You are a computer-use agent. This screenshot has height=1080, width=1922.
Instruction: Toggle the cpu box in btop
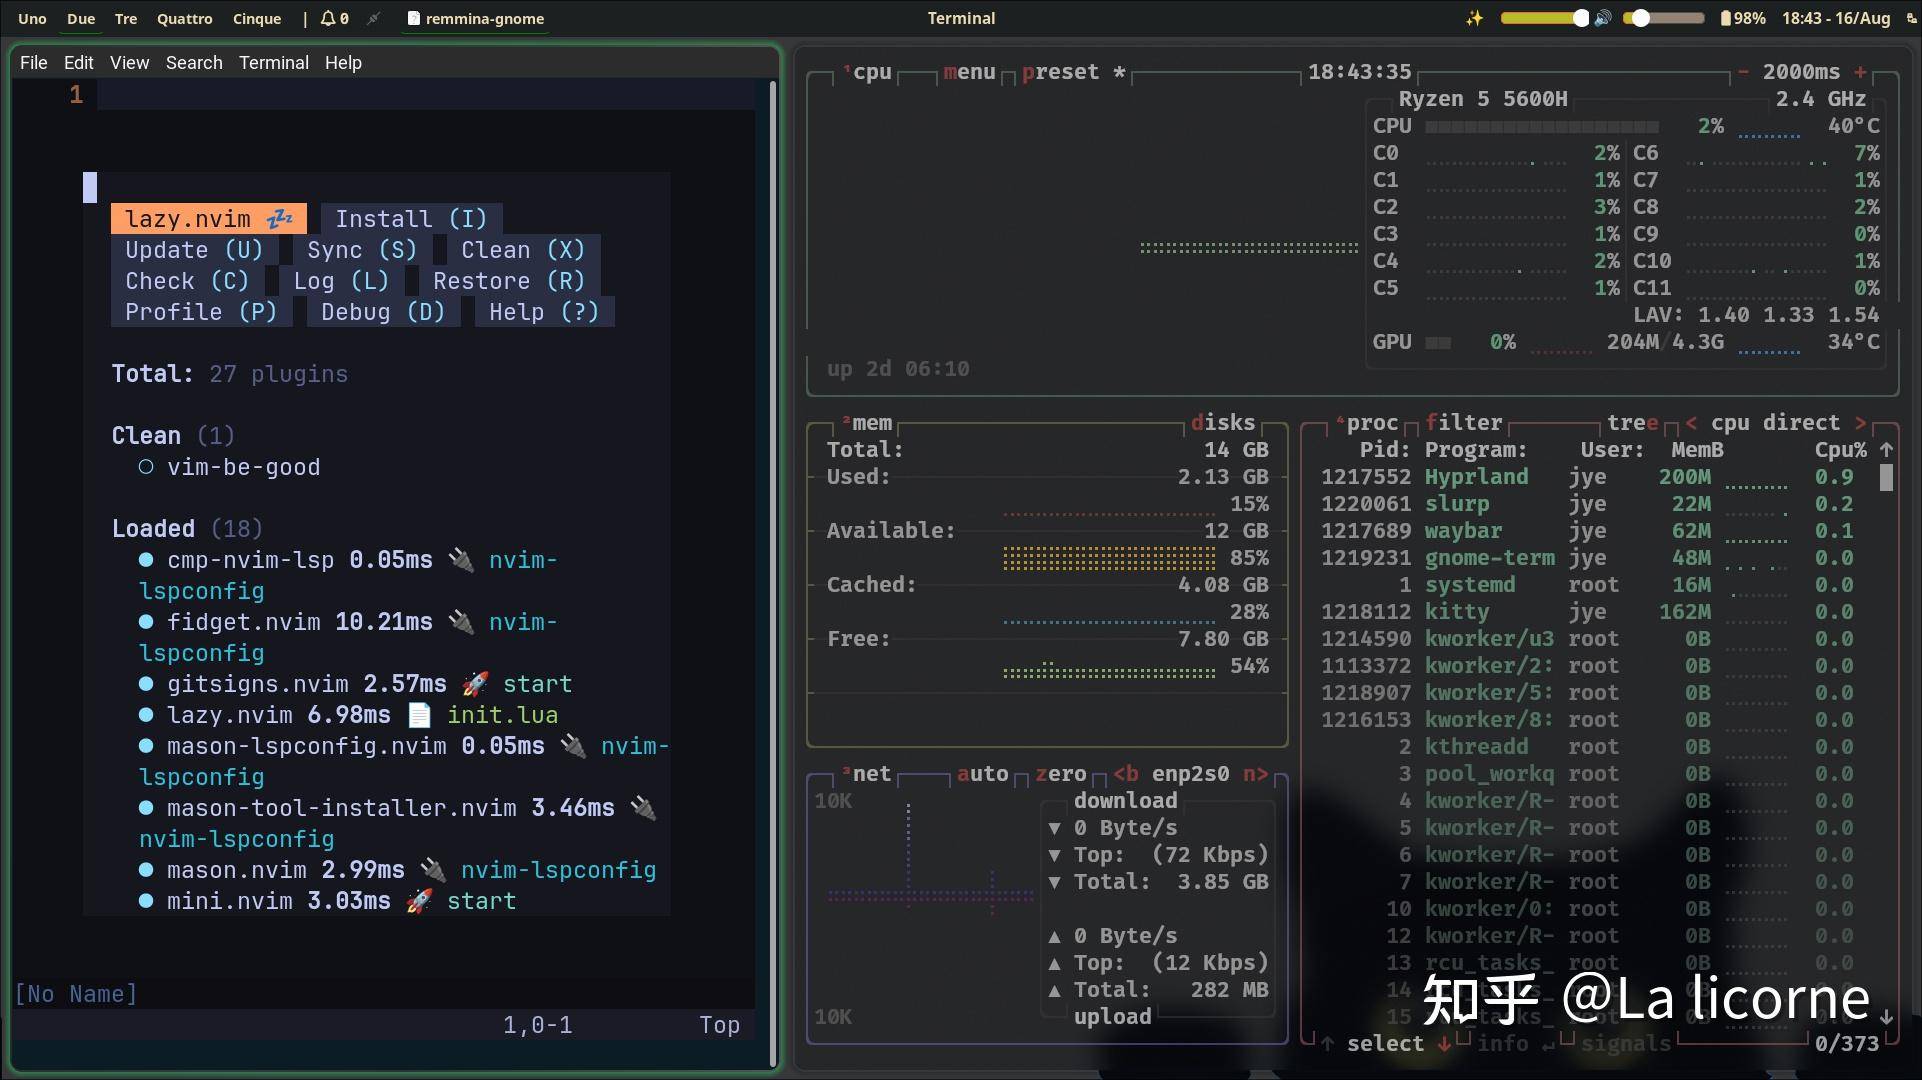(868, 72)
